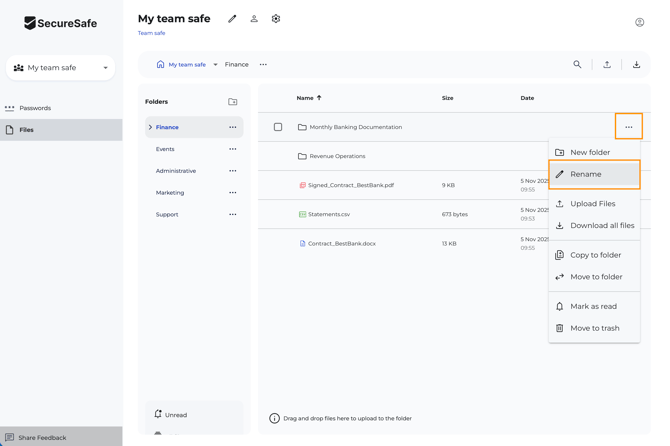Open the Marketing folder options ellipsis
Screen dimensions: 670x446
point(233,193)
